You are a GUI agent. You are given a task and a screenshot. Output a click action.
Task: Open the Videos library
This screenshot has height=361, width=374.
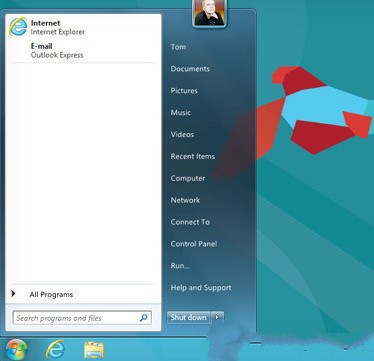pyautogui.click(x=182, y=135)
